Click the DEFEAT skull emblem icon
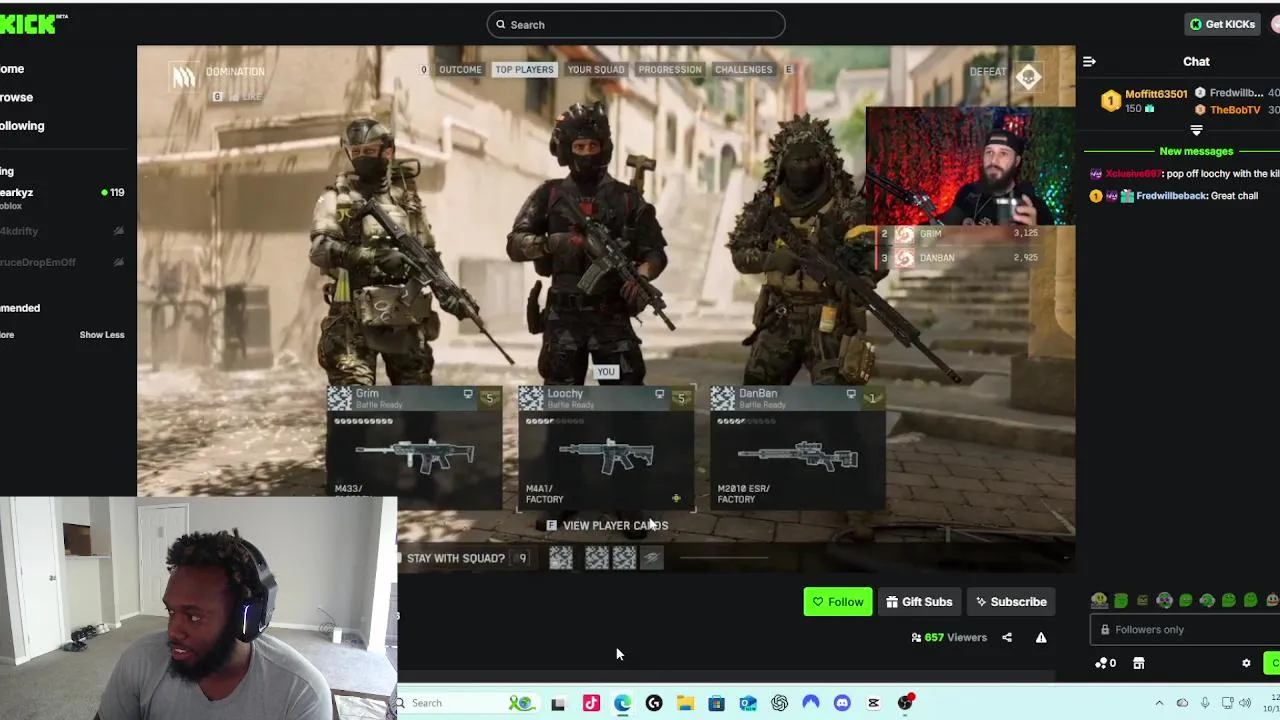 coord(1029,76)
